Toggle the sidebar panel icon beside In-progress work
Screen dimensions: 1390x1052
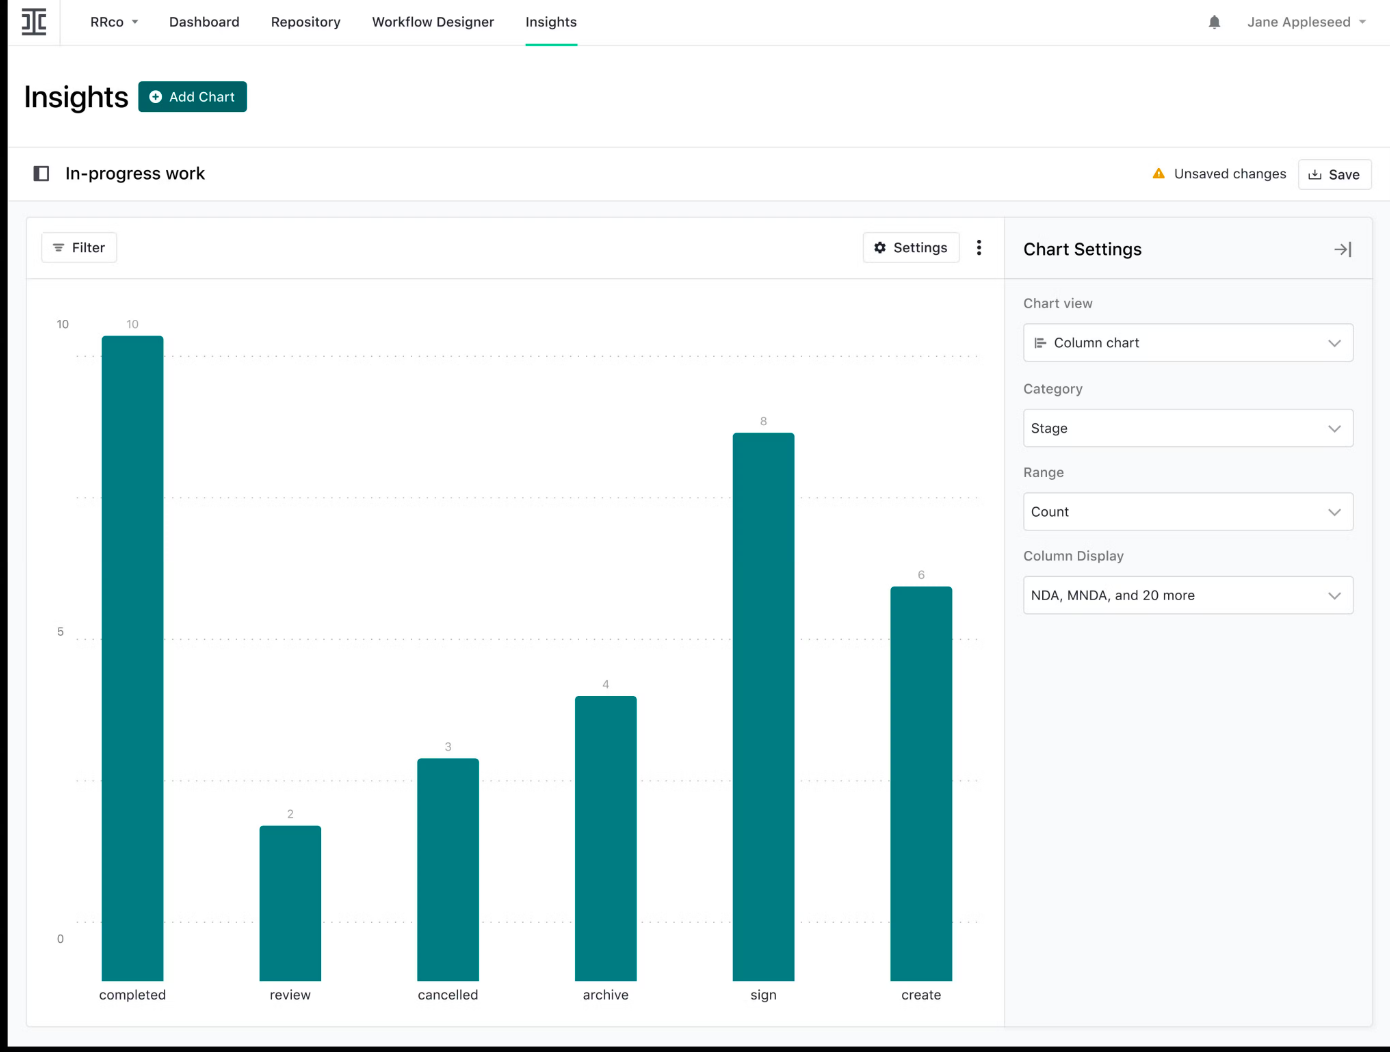(41, 174)
